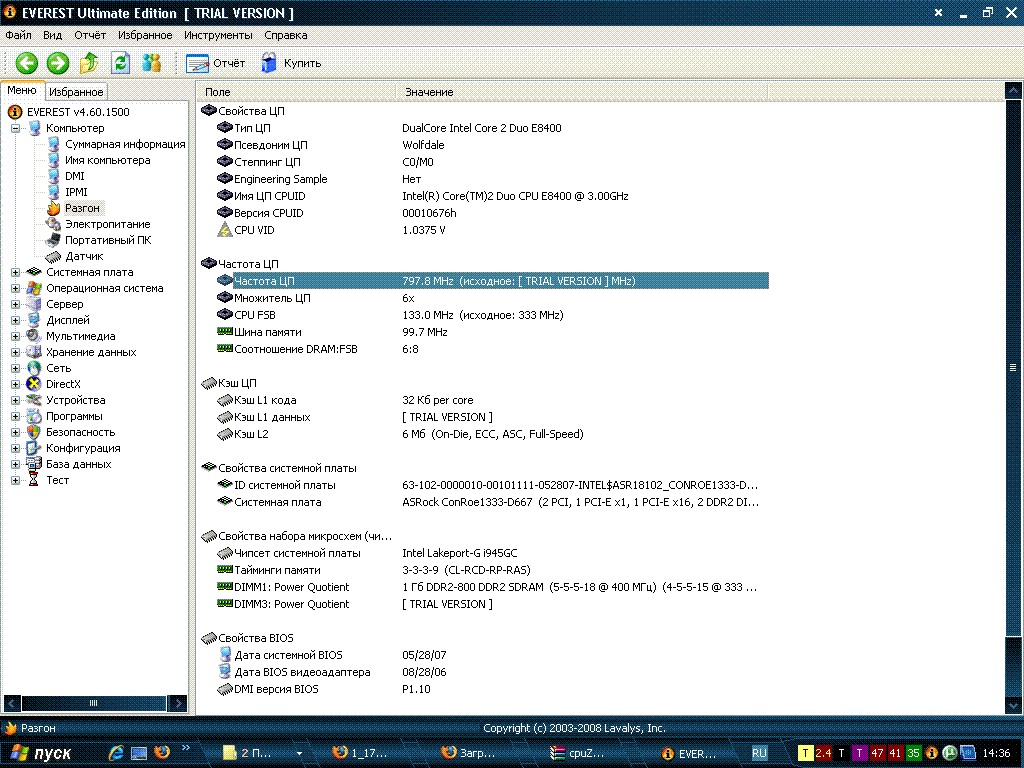Expand the Дисплей tree node
The image size is (1024, 768).
point(15,320)
